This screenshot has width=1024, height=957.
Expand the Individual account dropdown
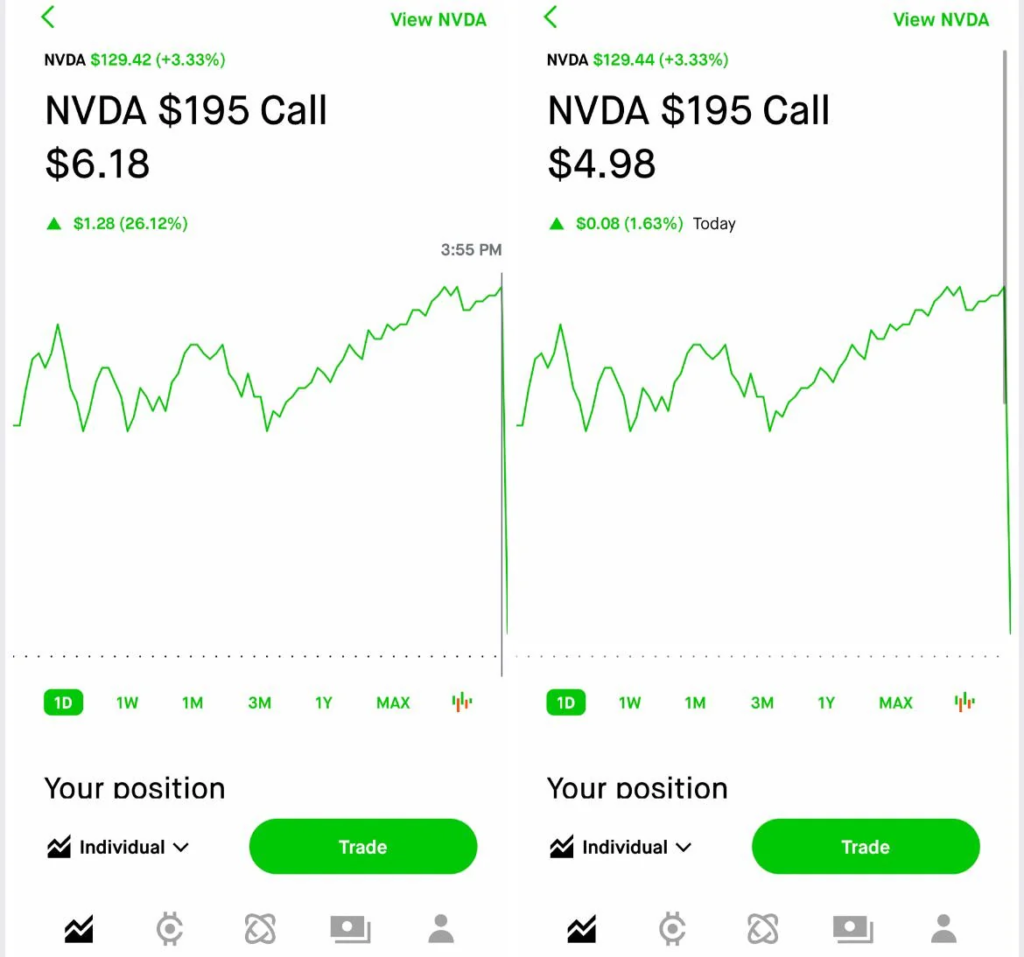[117, 847]
